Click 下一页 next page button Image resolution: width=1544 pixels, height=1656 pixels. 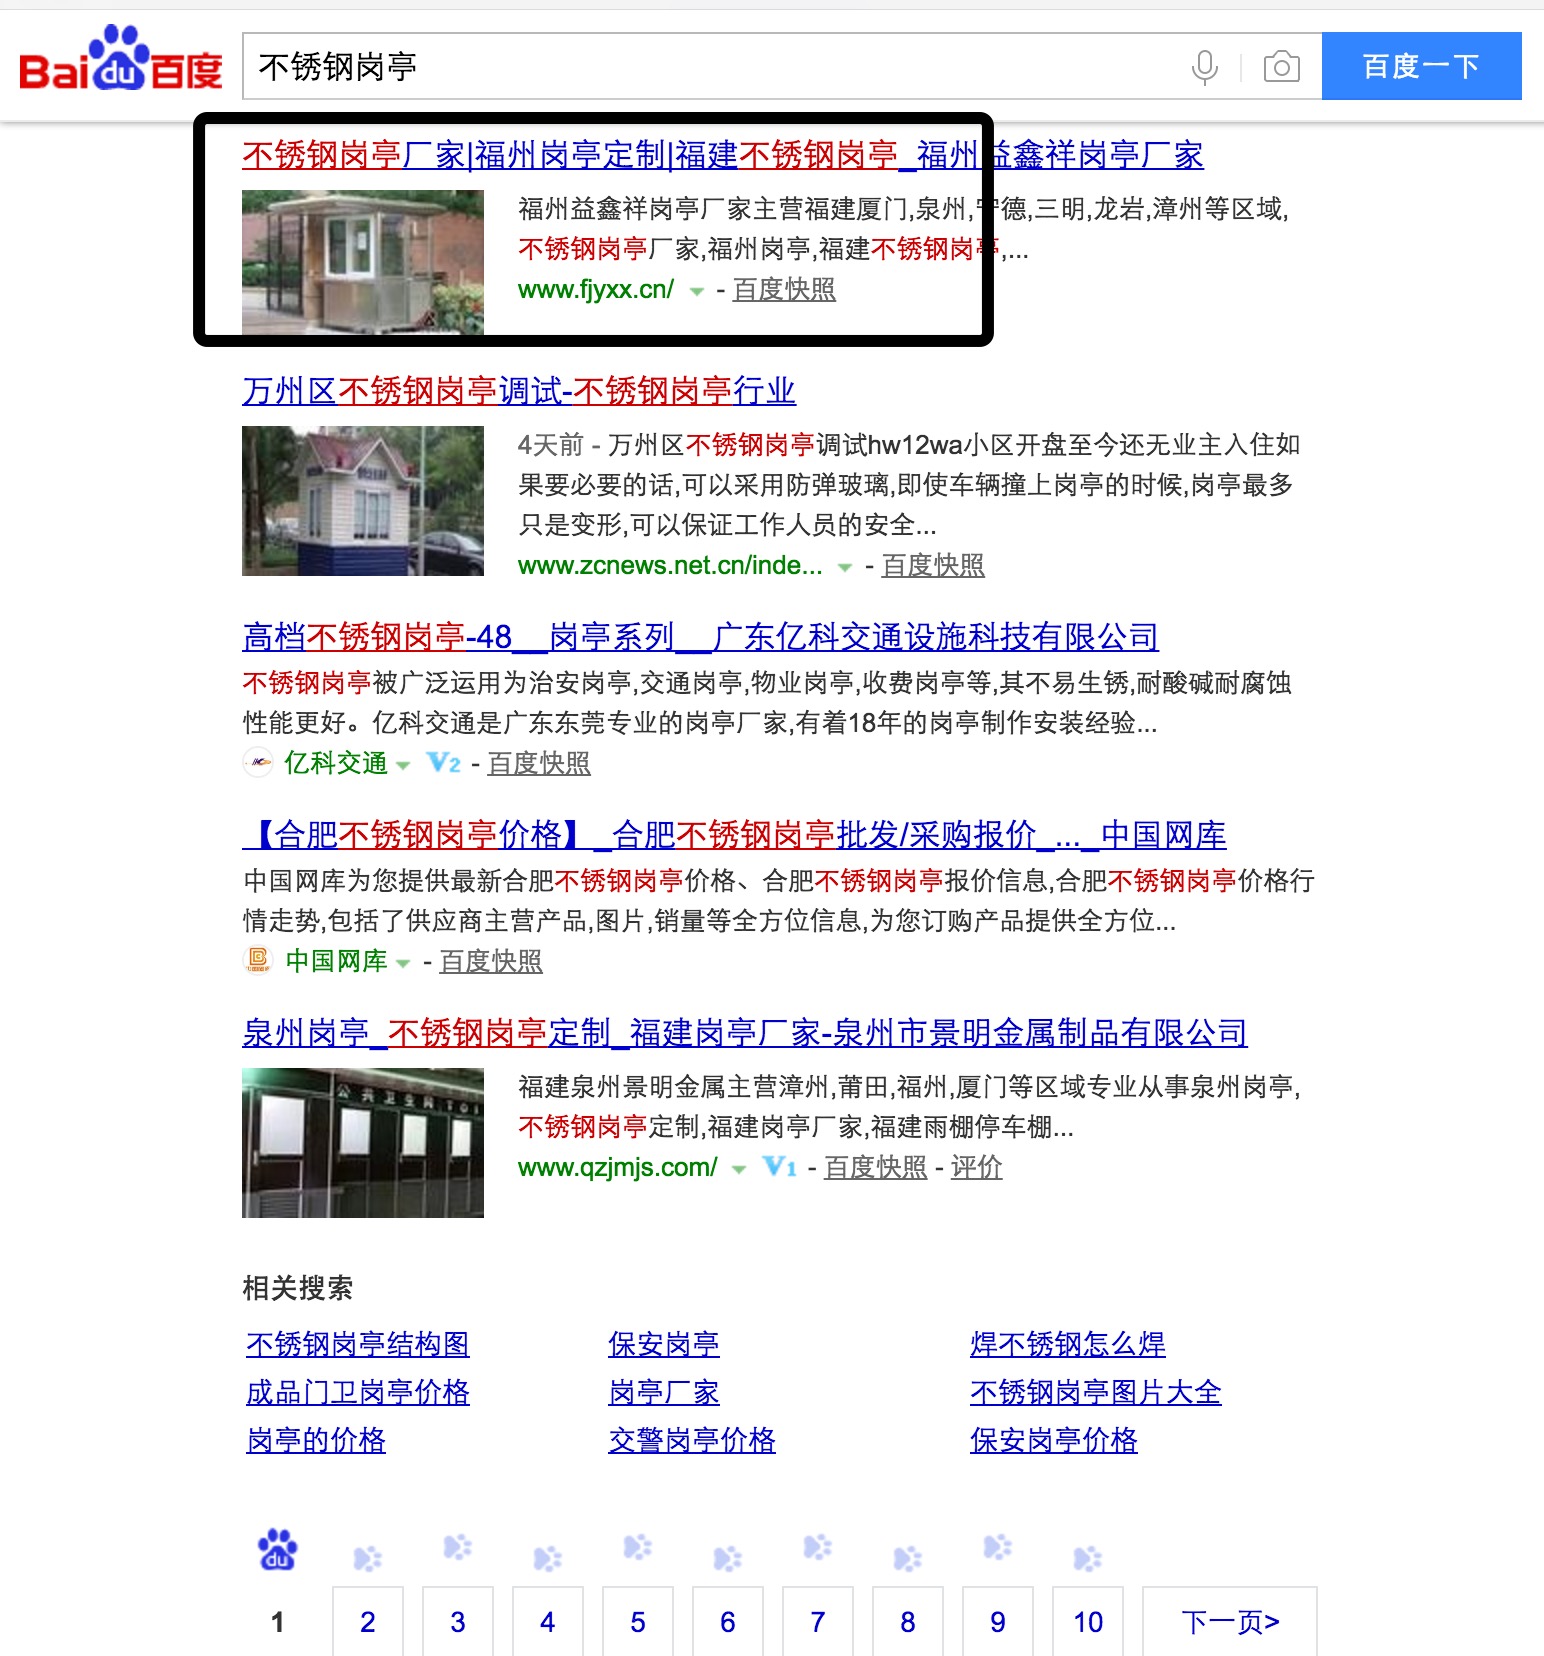pos(1230,1621)
